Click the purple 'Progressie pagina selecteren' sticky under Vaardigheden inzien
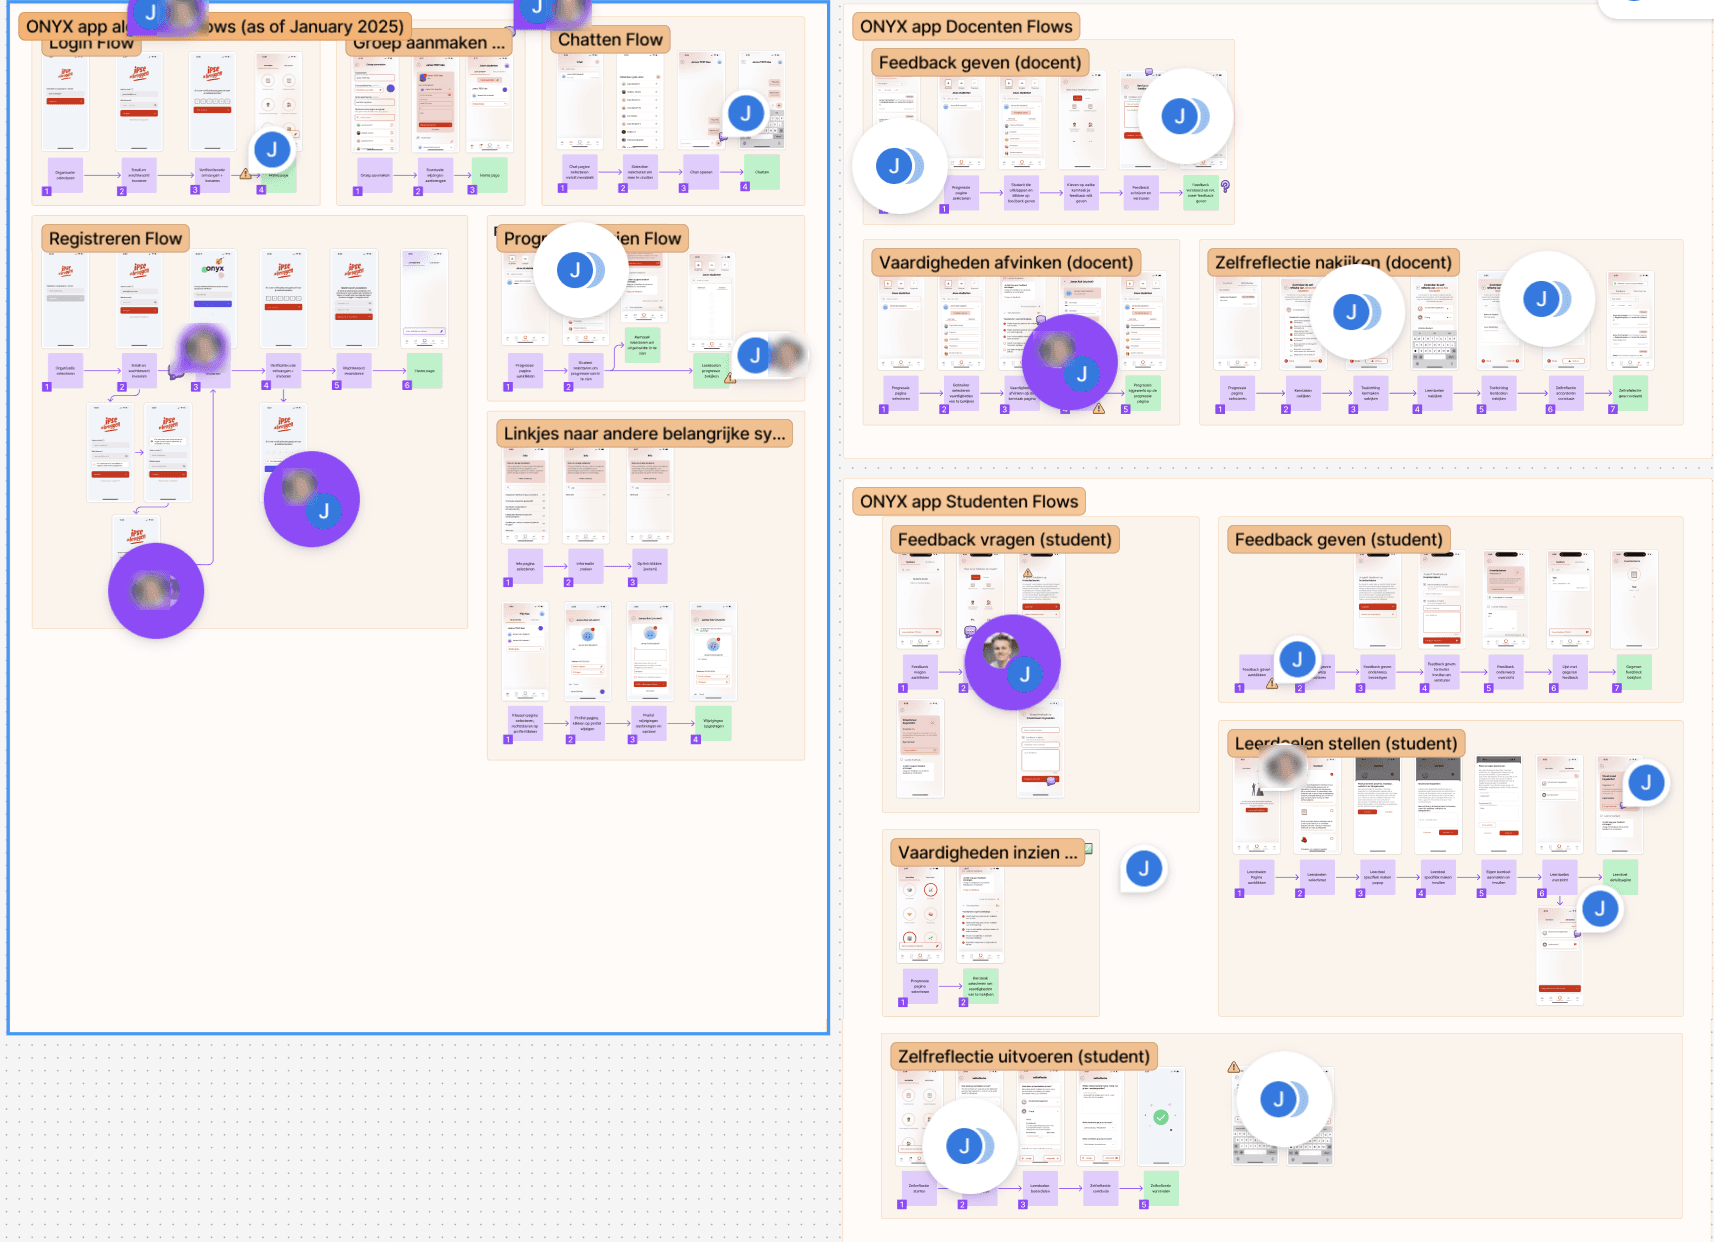 click(917, 986)
